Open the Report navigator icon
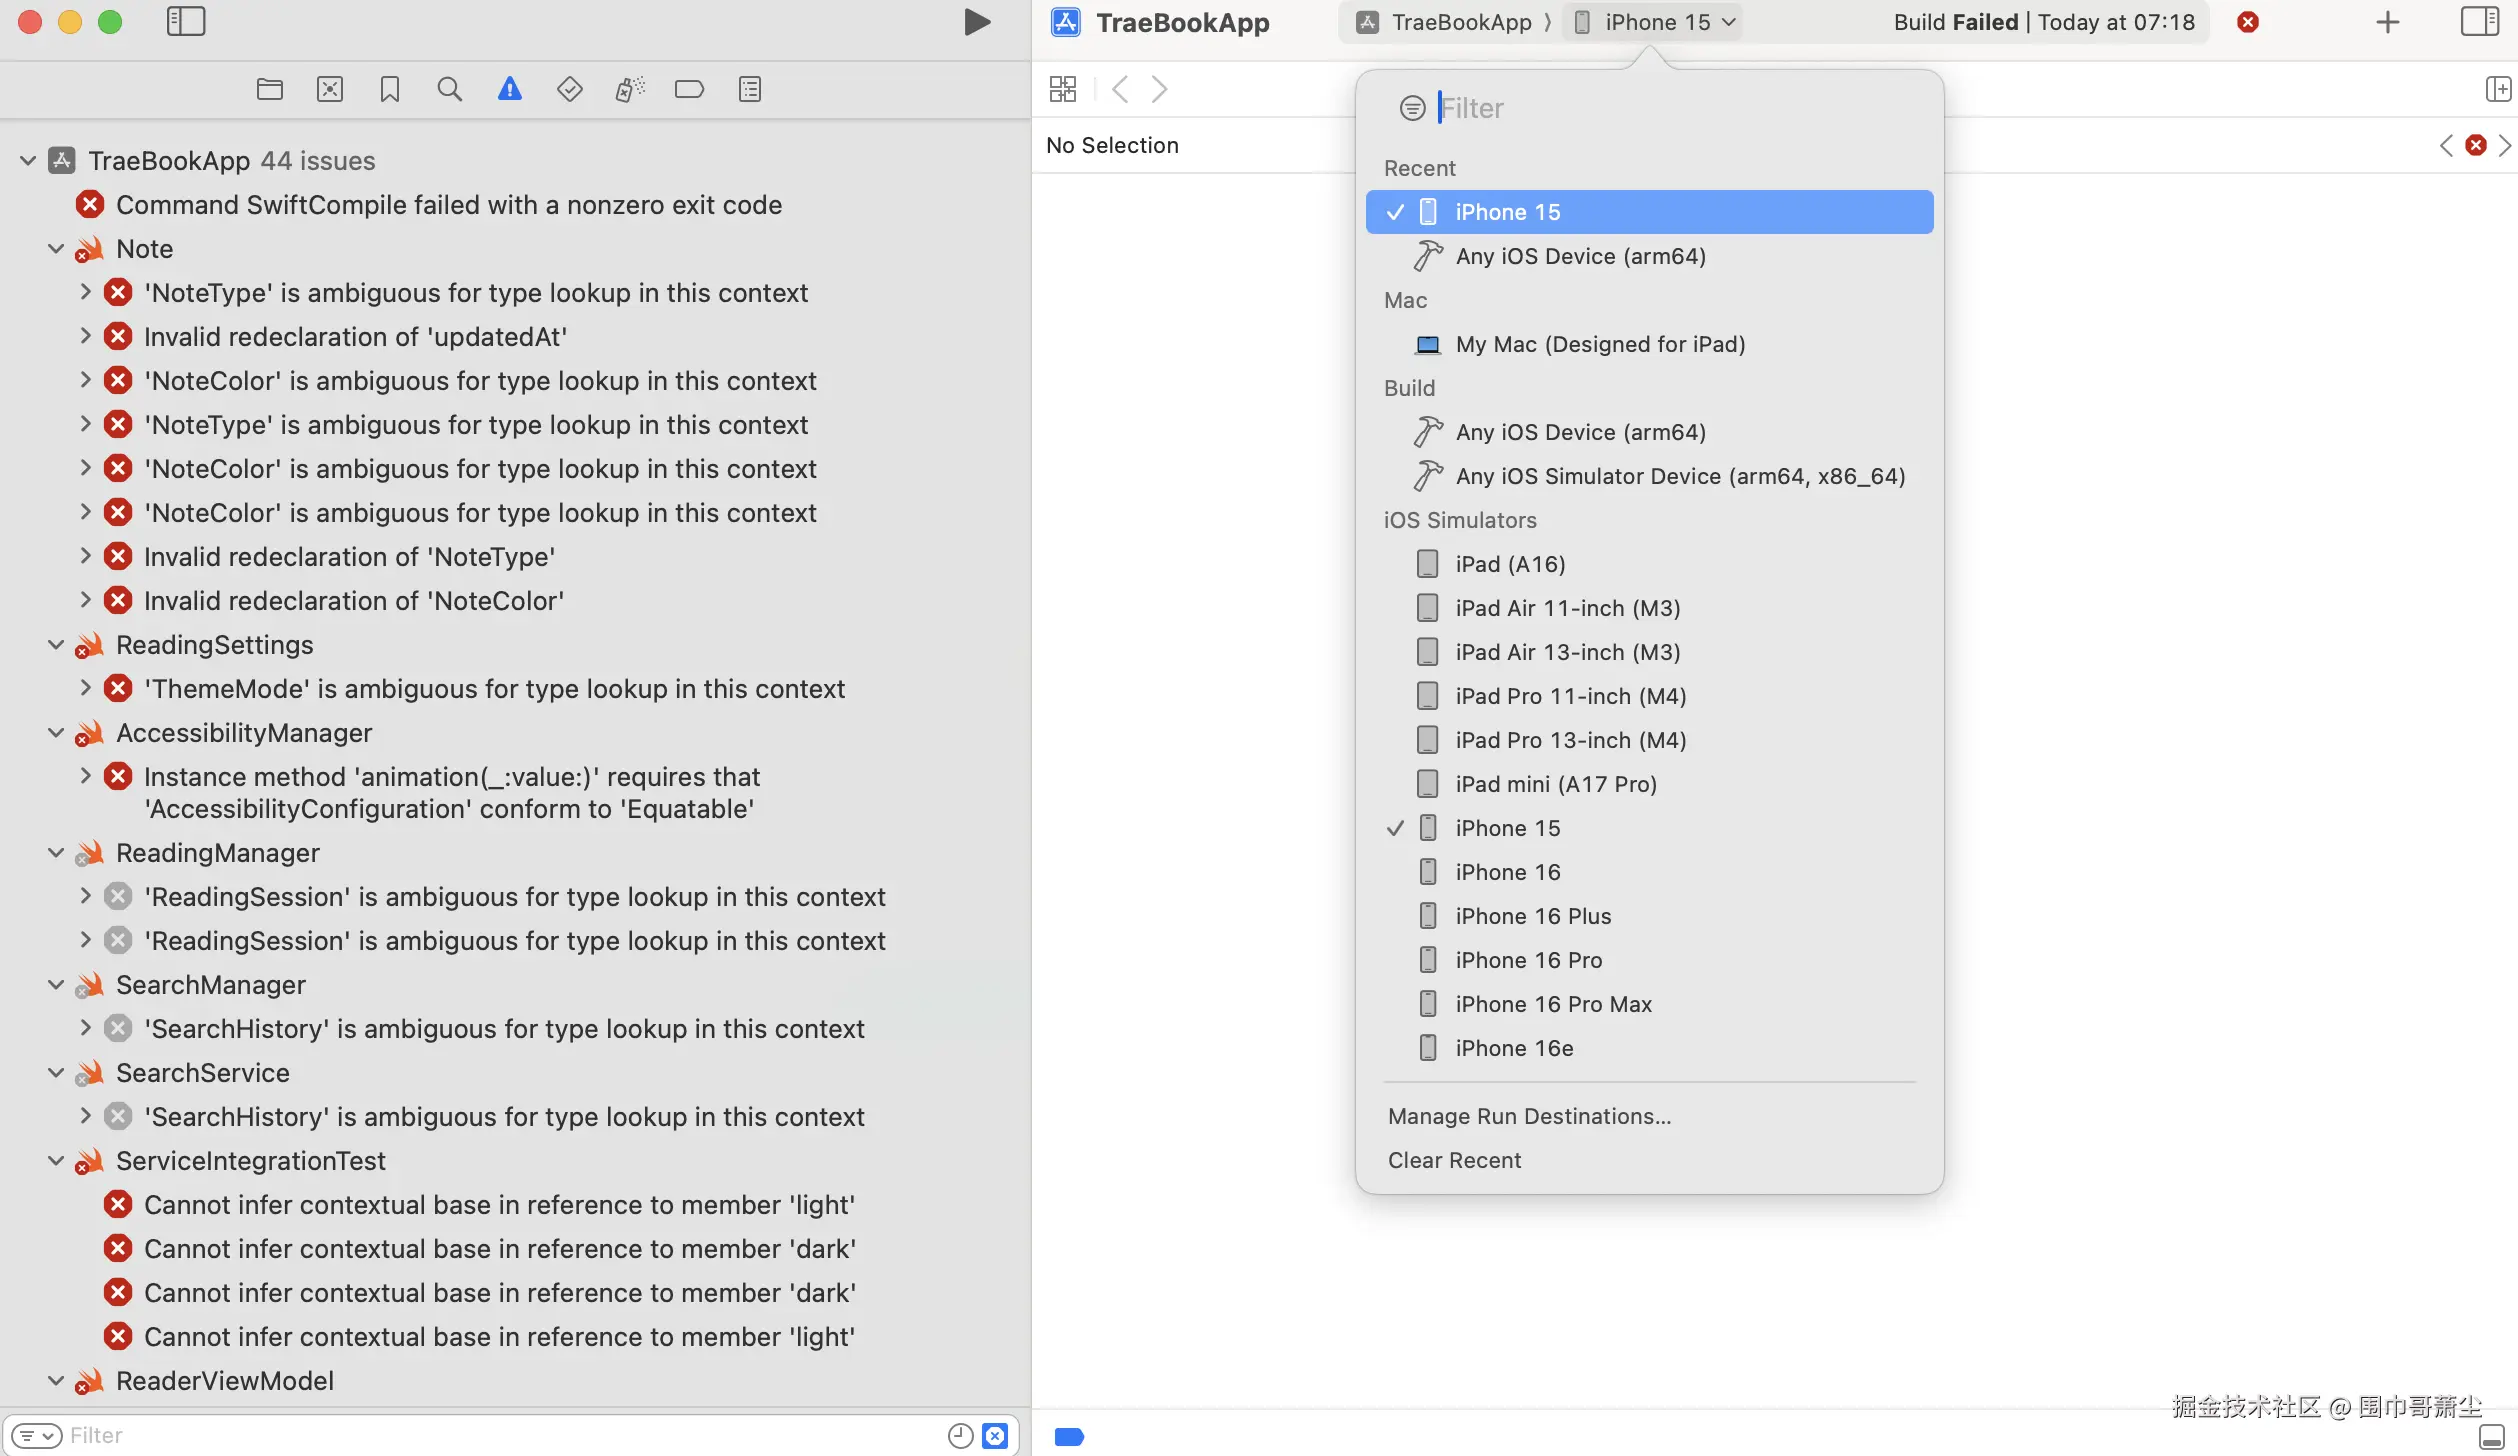This screenshot has width=2518, height=1456. [750, 90]
